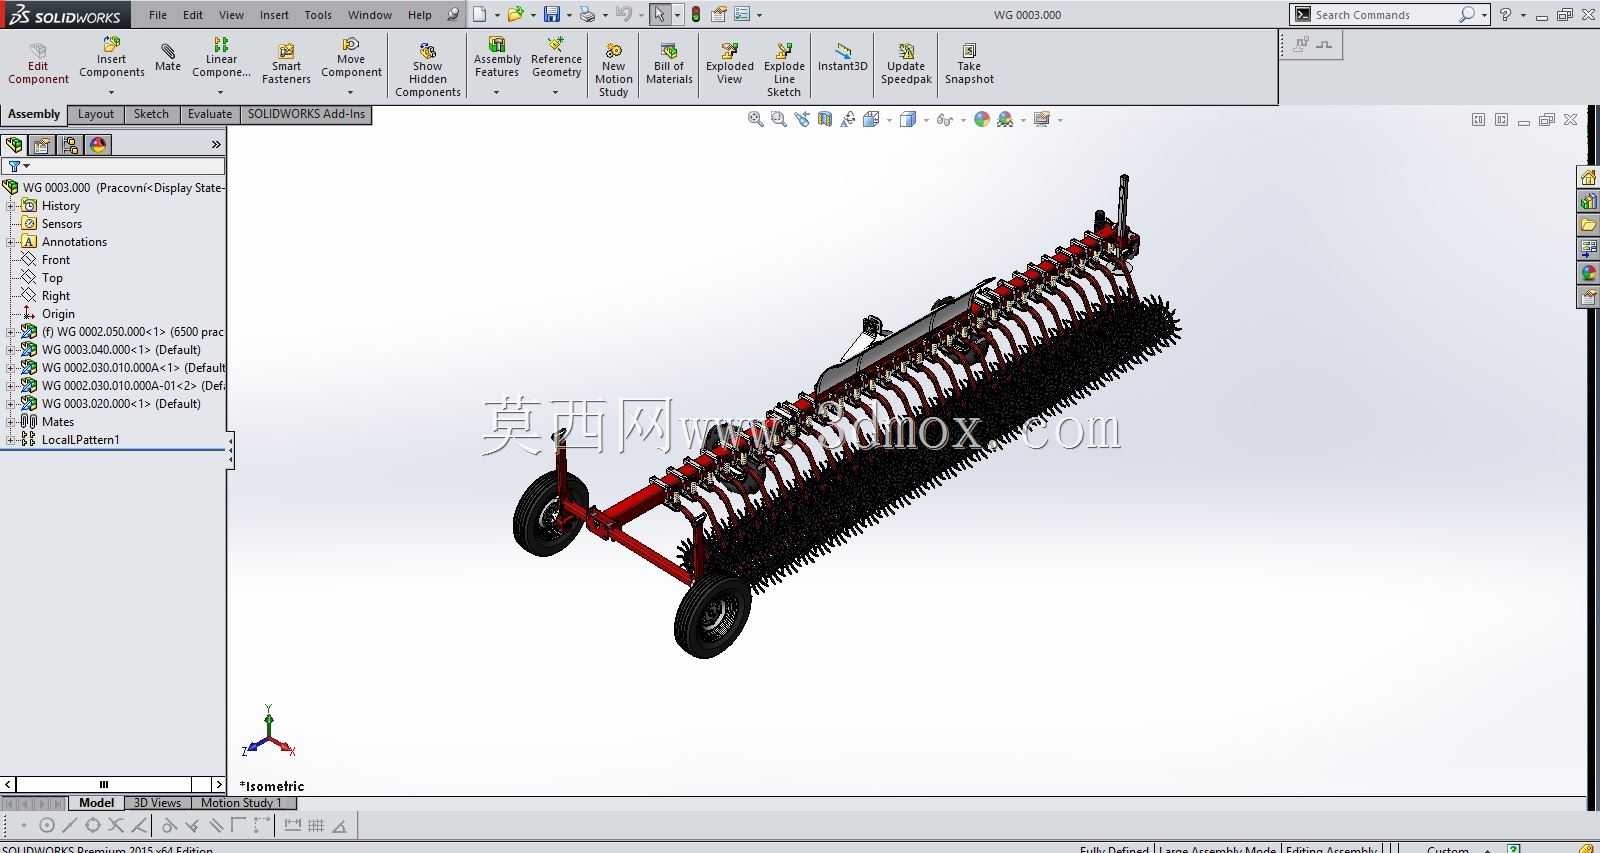Open the Tools menu
This screenshot has height=853, width=1600.
point(318,15)
